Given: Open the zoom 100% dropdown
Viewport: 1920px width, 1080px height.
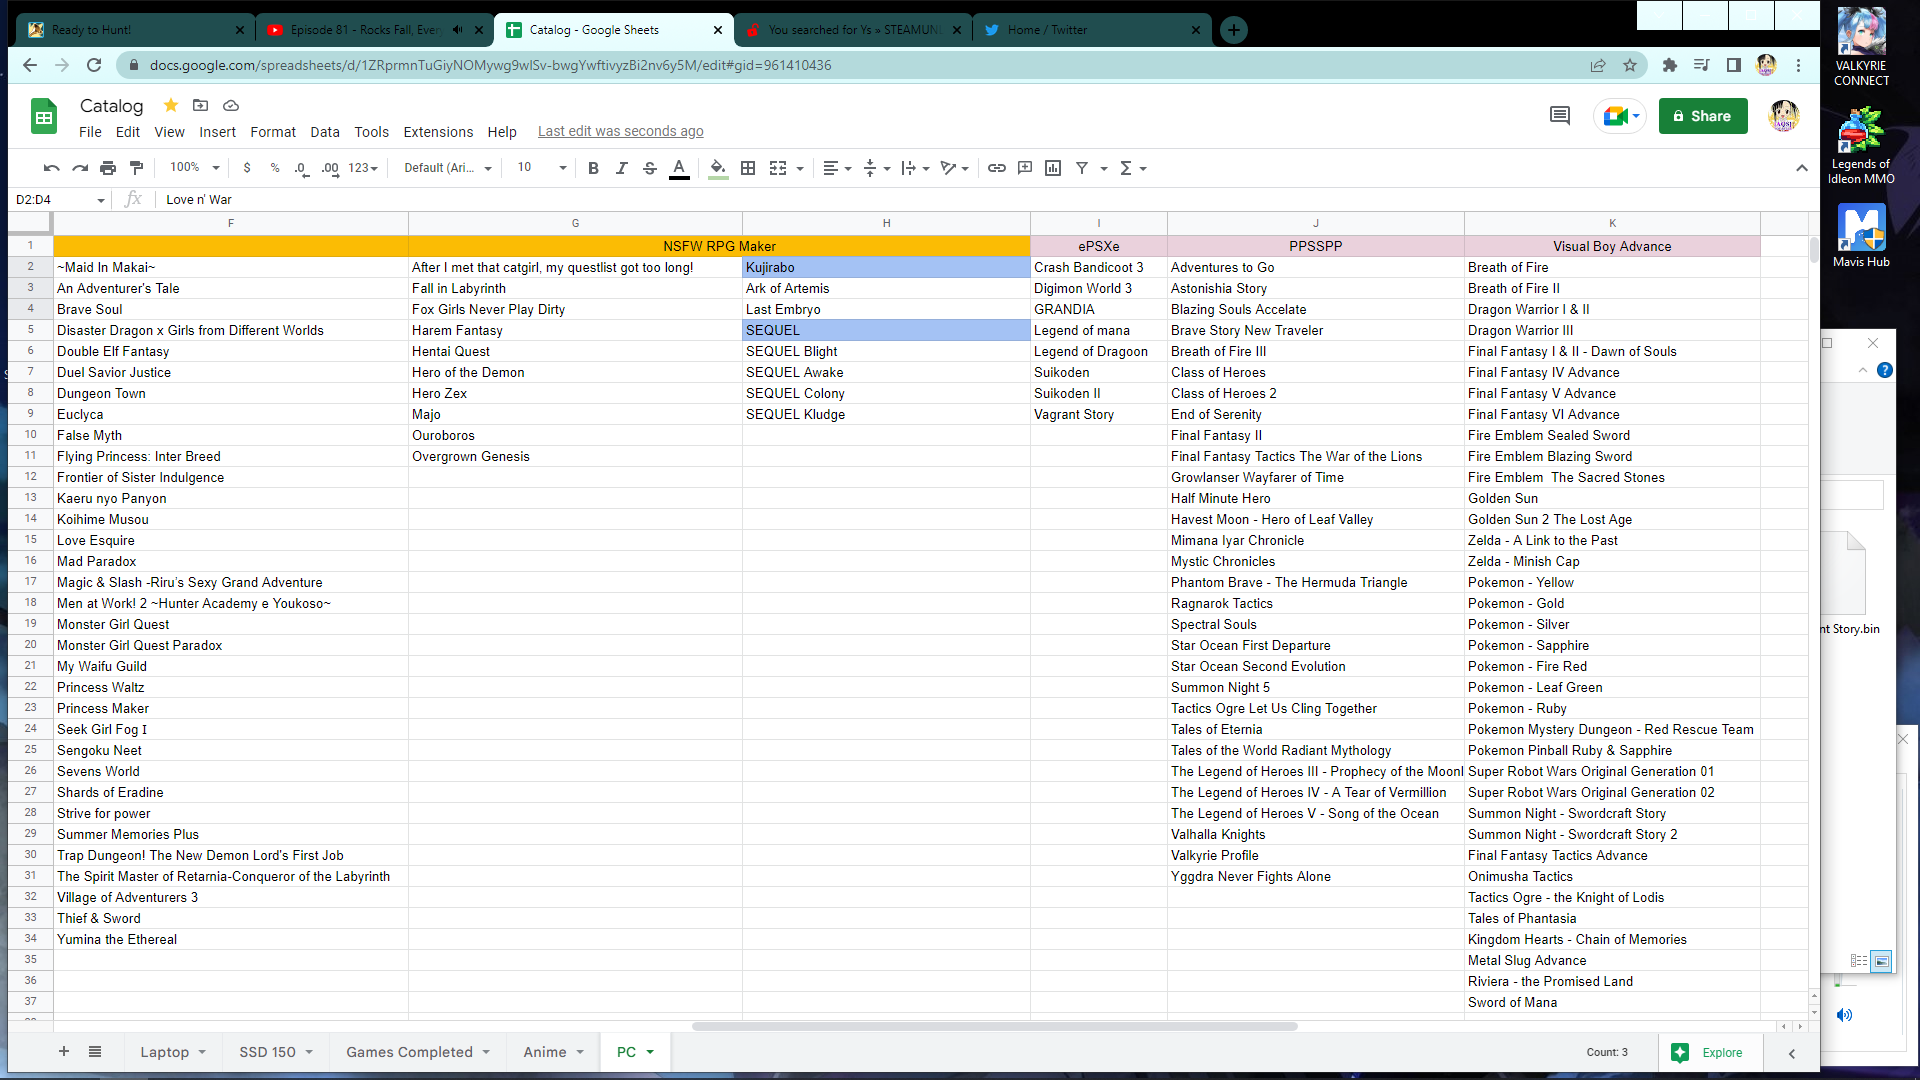Looking at the screenshot, I should click(194, 168).
